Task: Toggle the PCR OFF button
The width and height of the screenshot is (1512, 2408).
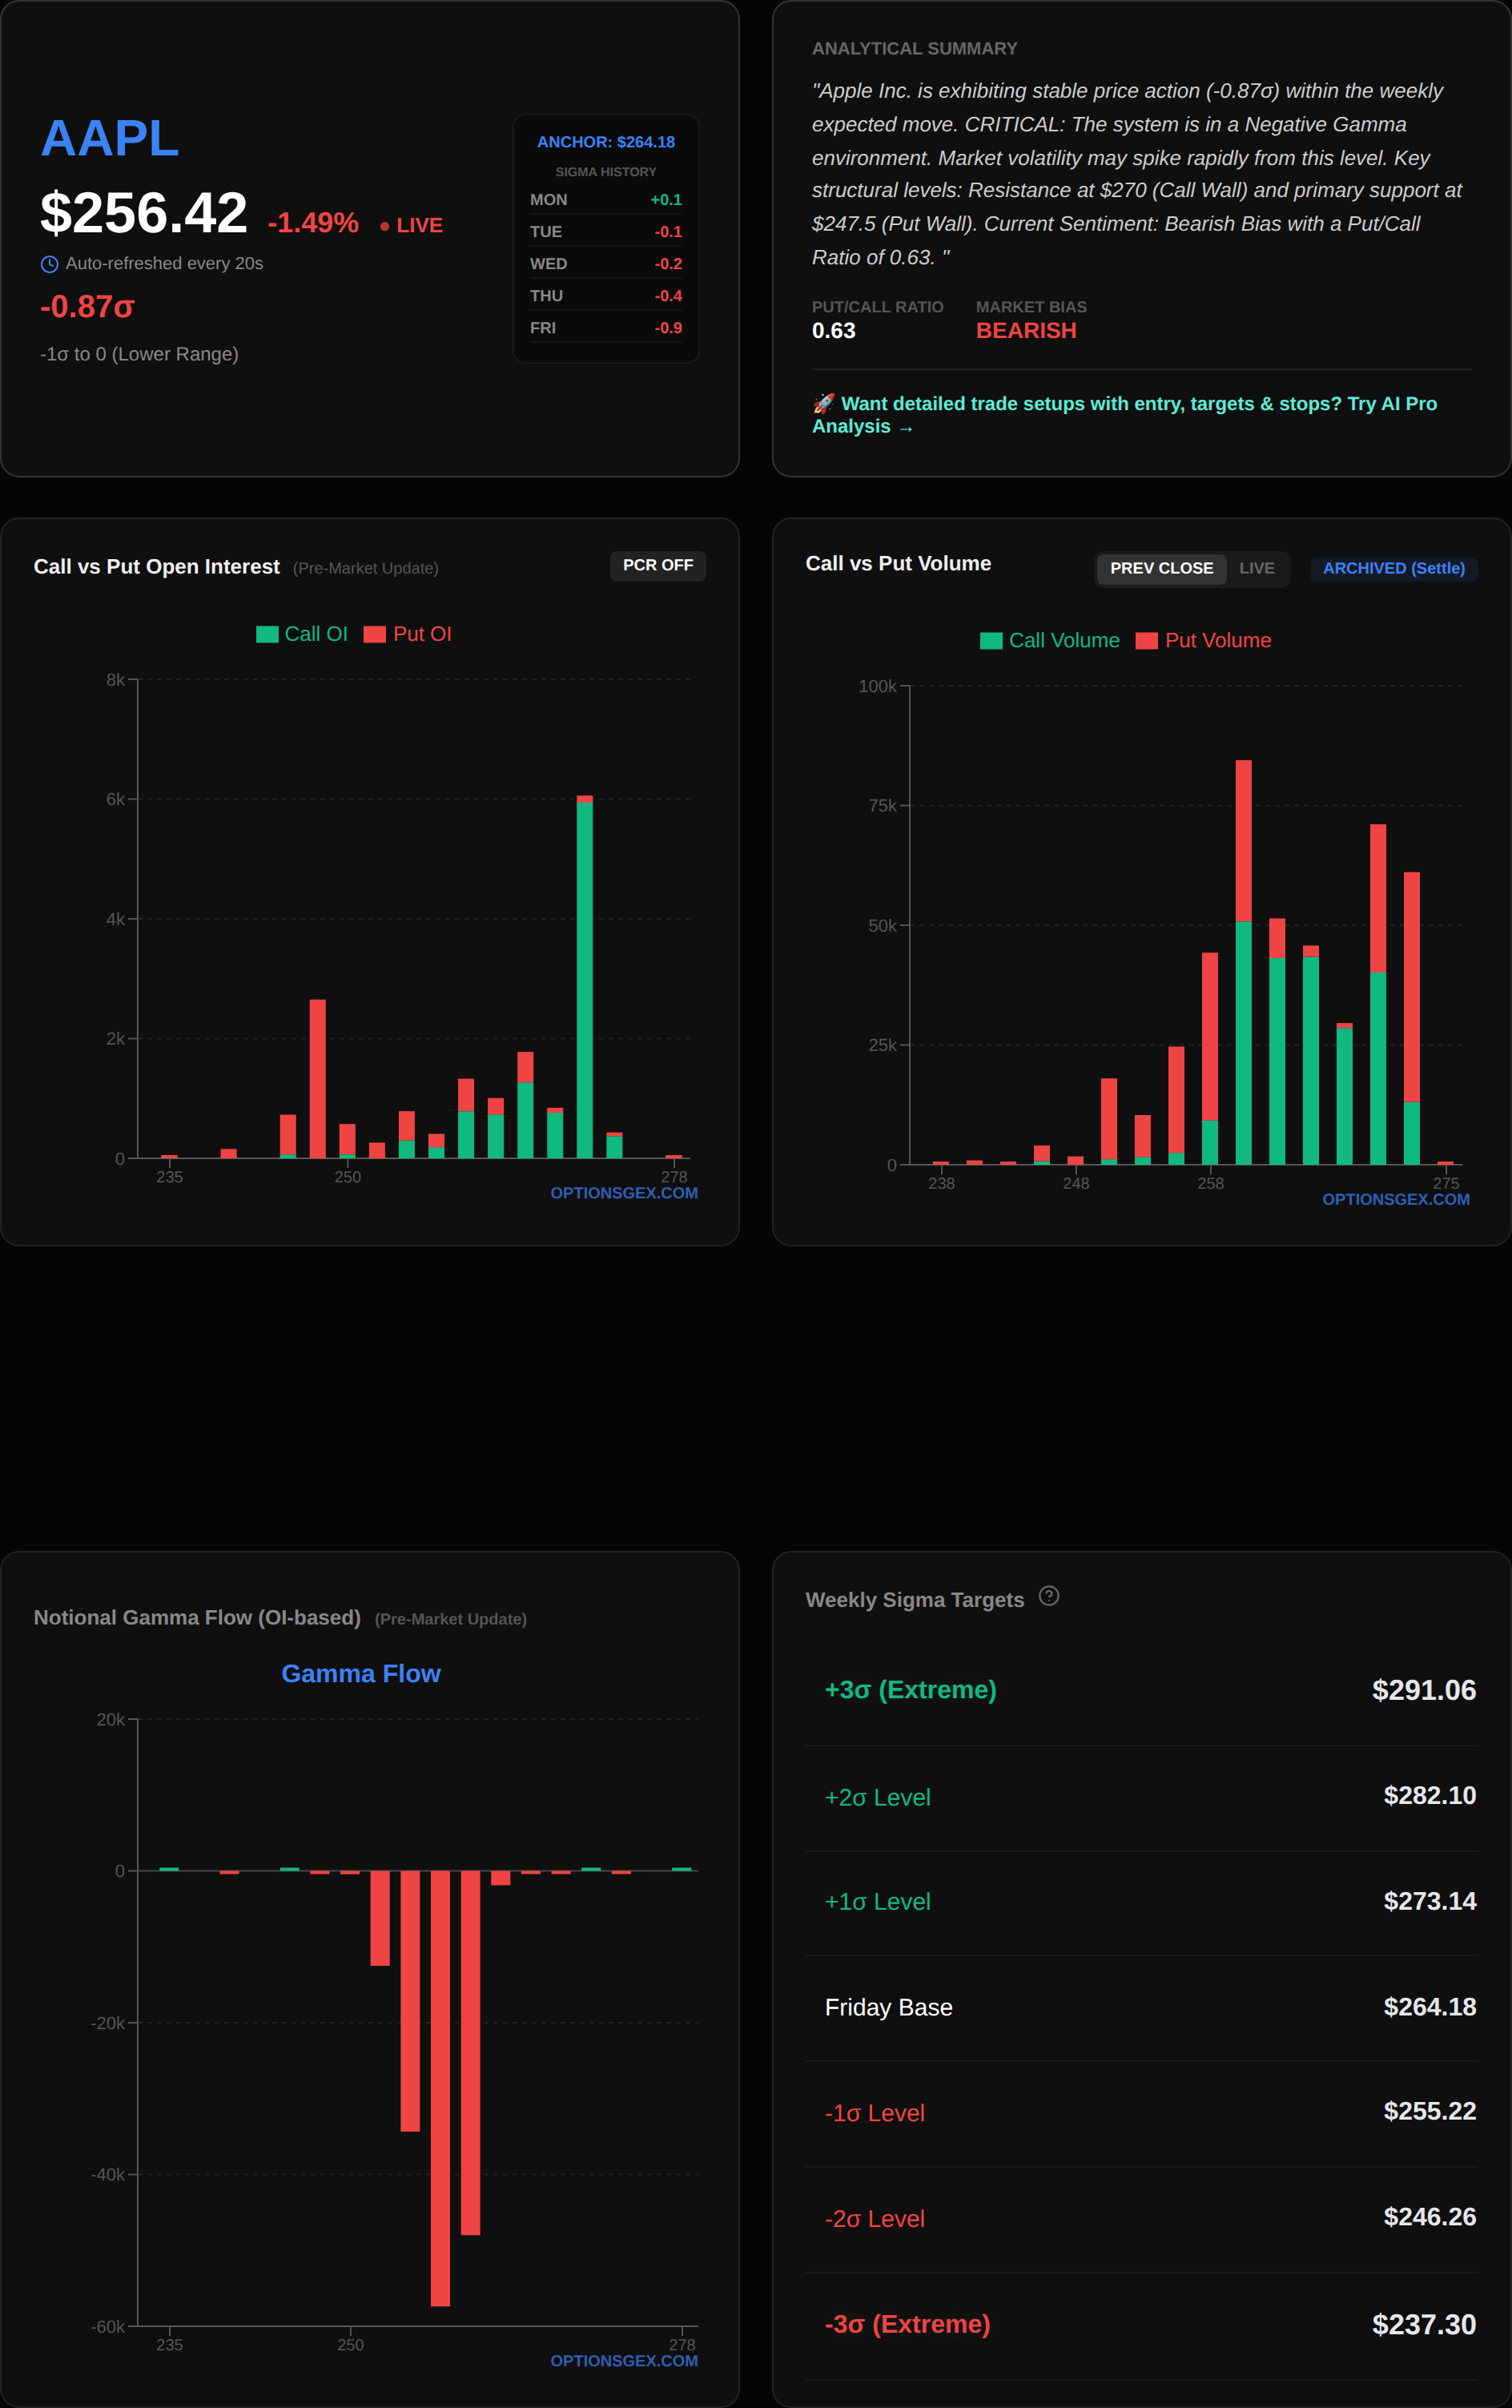Action: pyautogui.click(x=657, y=565)
